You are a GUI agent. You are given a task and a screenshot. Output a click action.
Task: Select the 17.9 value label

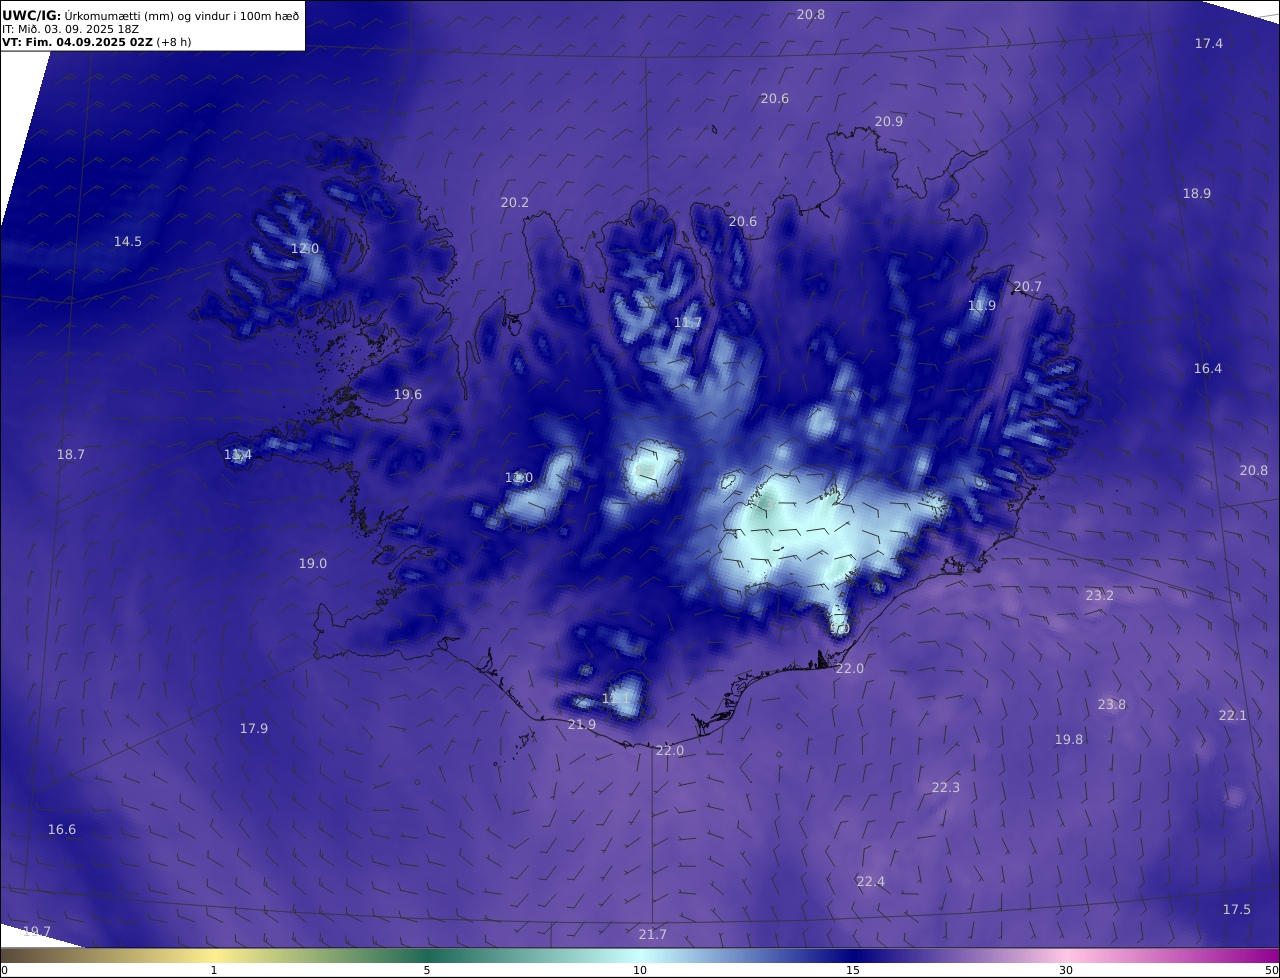(x=254, y=729)
